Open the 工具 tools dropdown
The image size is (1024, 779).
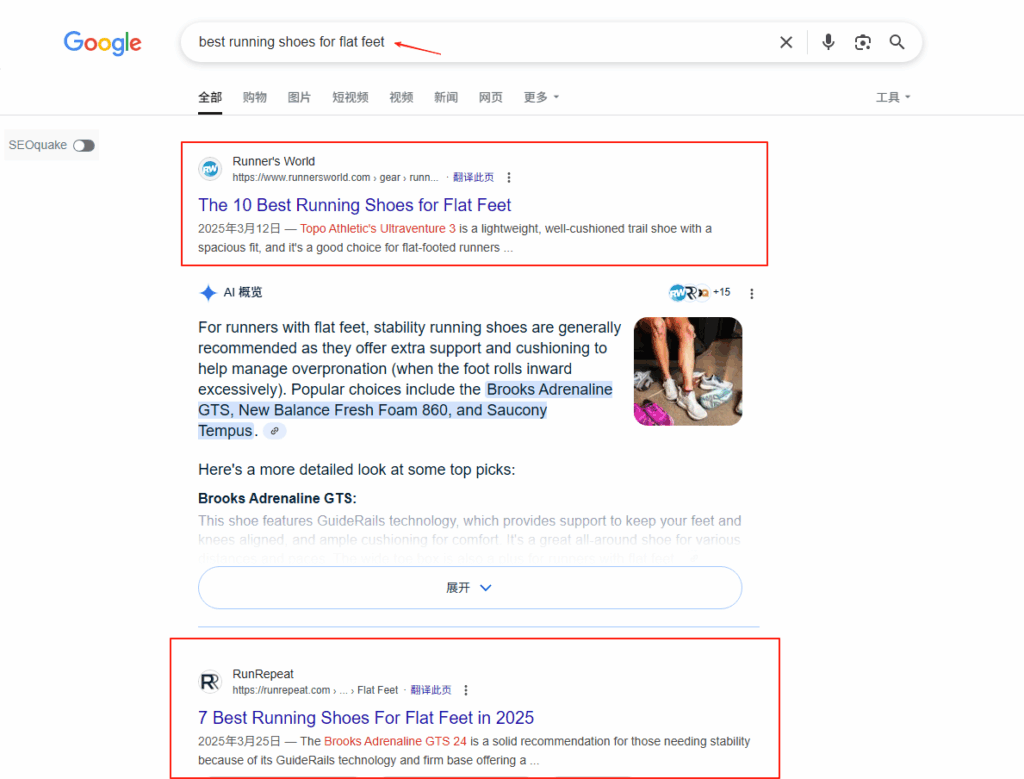[x=893, y=97]
